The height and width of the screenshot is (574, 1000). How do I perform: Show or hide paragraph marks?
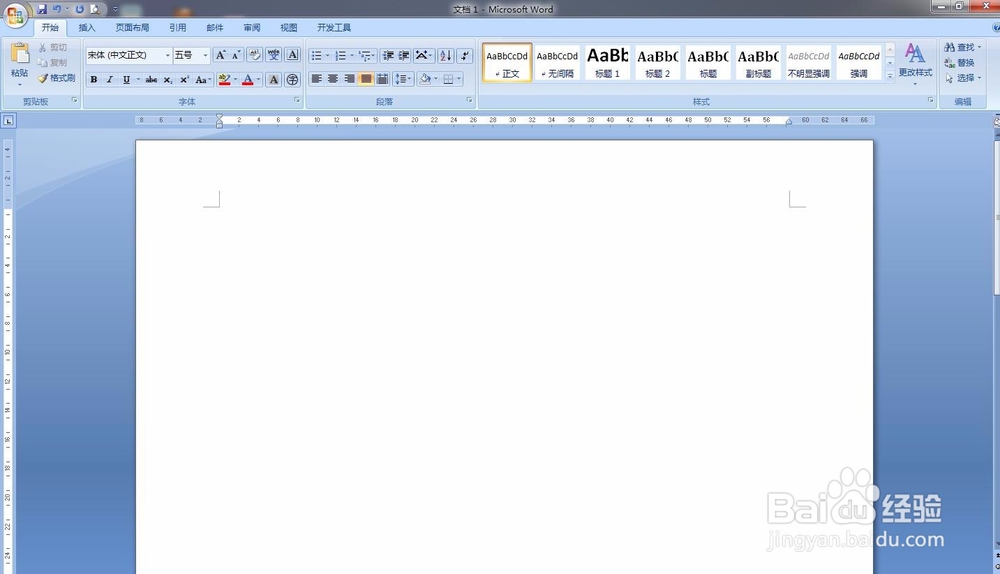coord(465,55)
